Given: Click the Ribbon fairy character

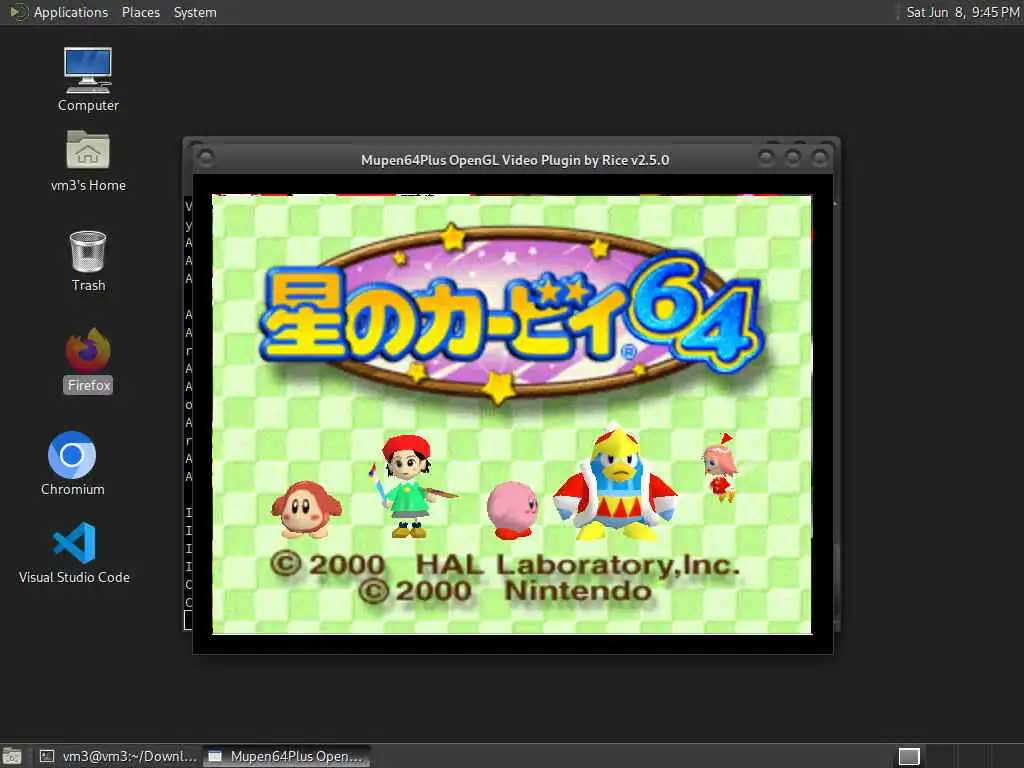Looking at the screenshot, I should pyautogui.click(x=720, y=469).
